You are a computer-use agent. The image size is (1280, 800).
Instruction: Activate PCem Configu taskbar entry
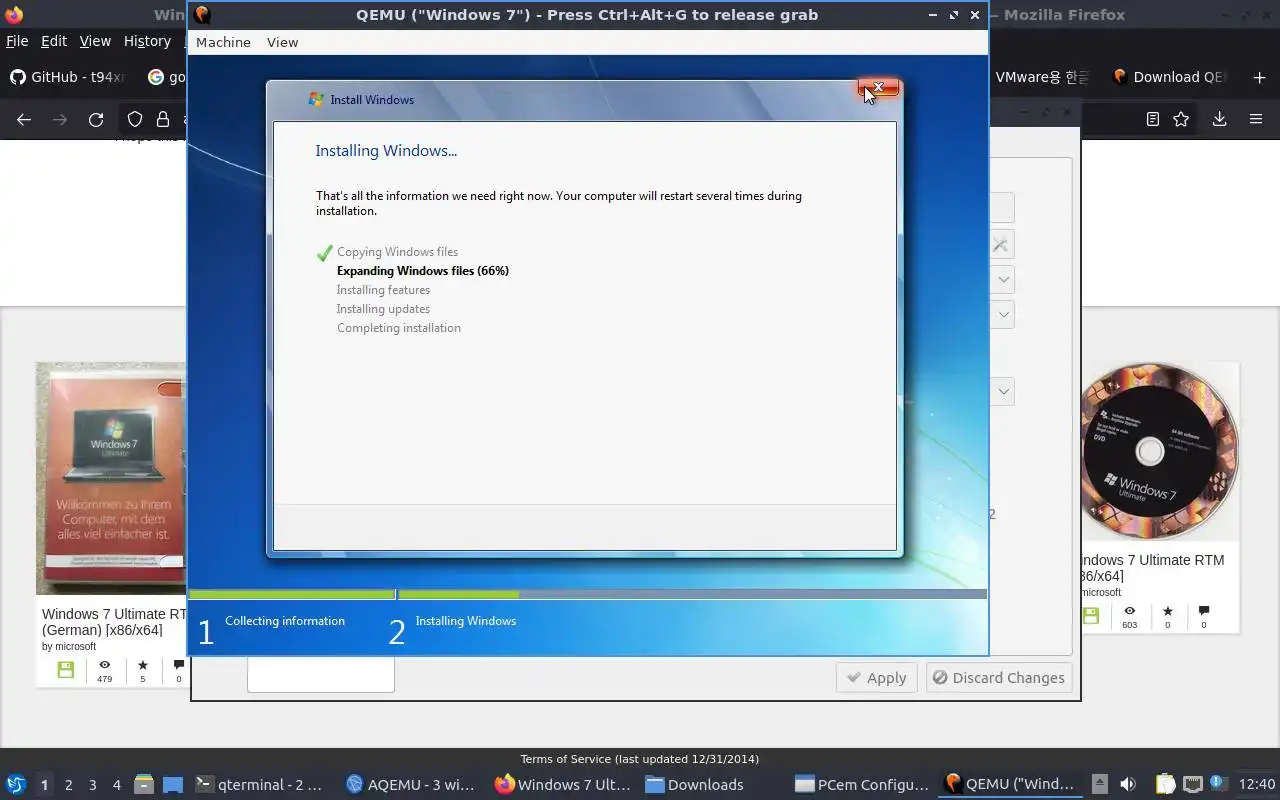862,784
